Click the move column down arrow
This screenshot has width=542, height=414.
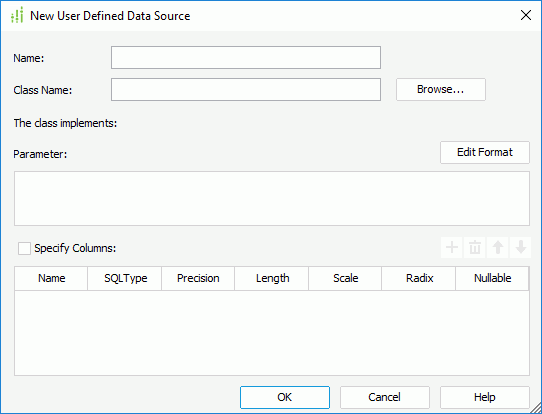[521, 247]
